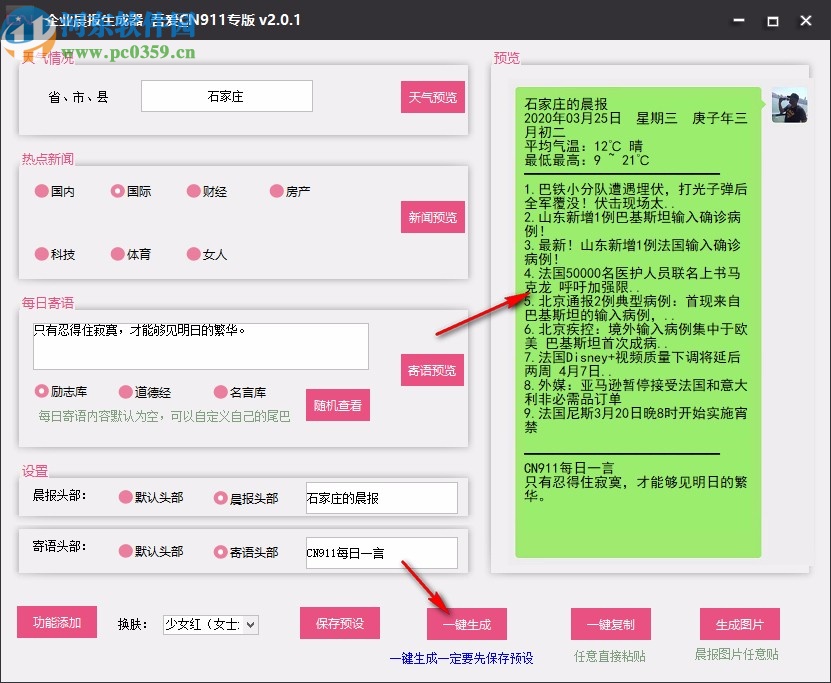Image resolution: width=831 pixels, height=683 pixels.
Task: Click 生成图片 to create the report image
Action: click(739, 622)
